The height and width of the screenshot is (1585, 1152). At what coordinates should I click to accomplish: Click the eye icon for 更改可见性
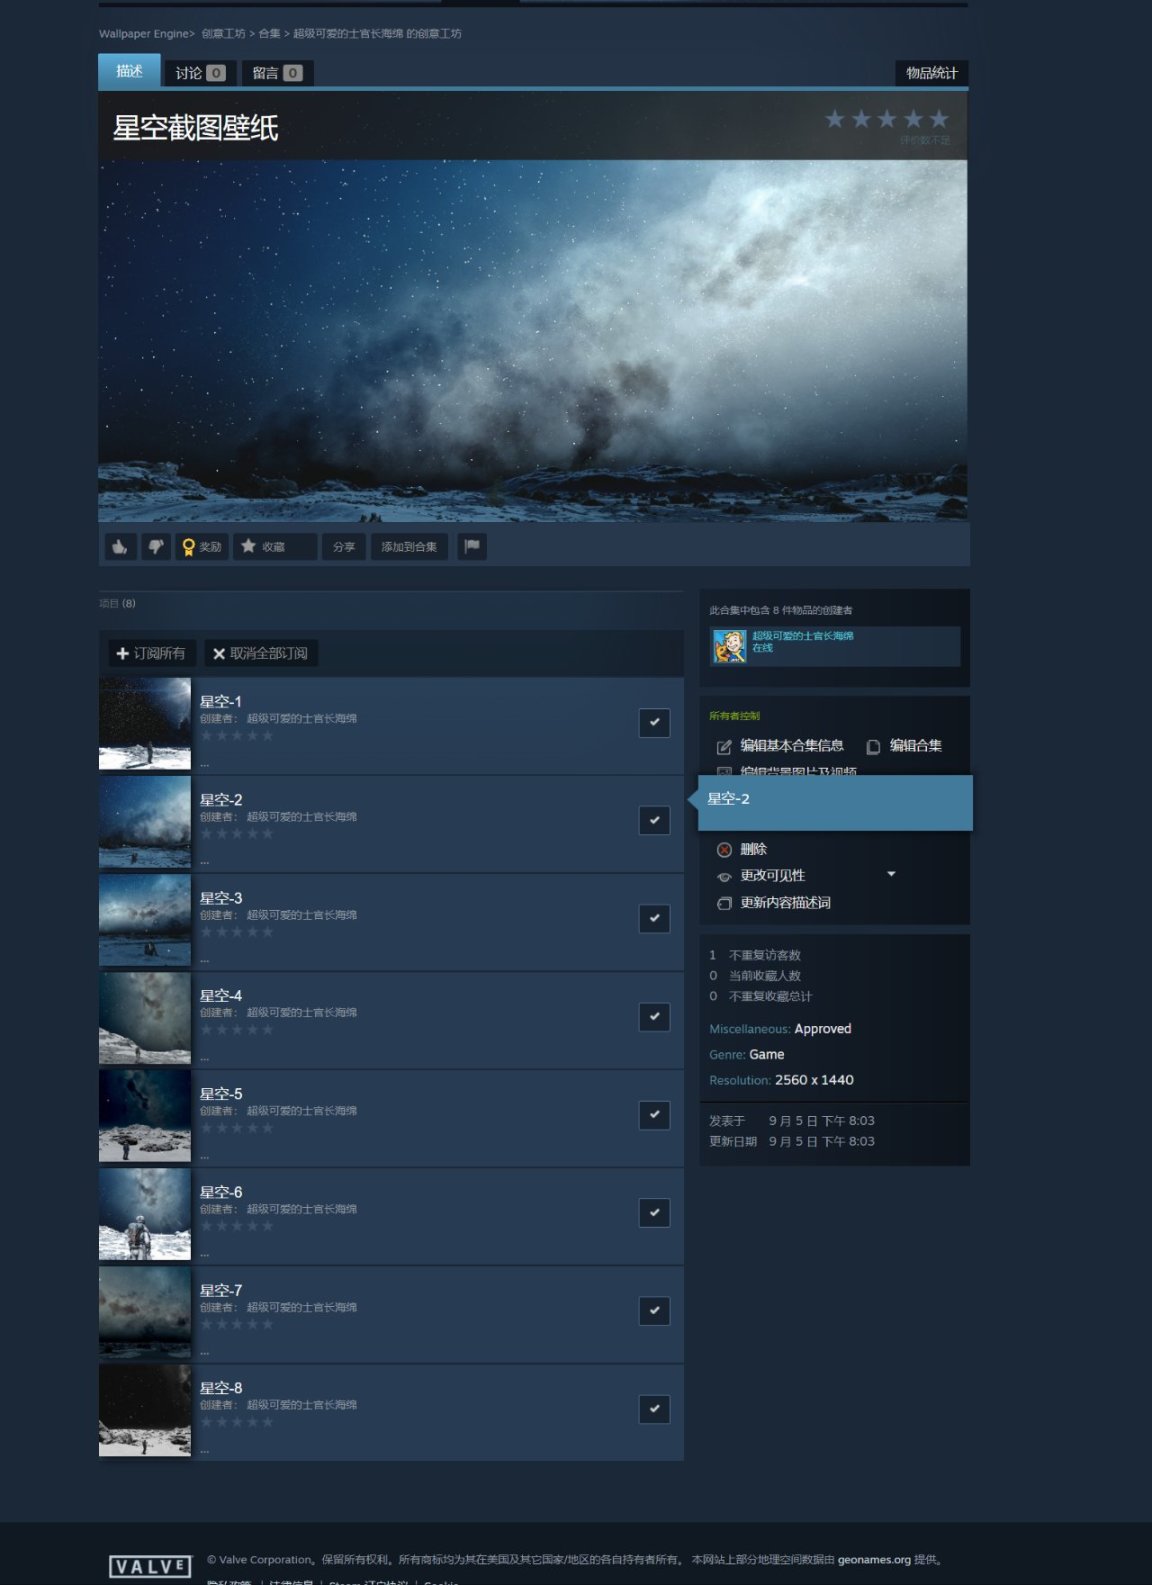coord(724,877)
